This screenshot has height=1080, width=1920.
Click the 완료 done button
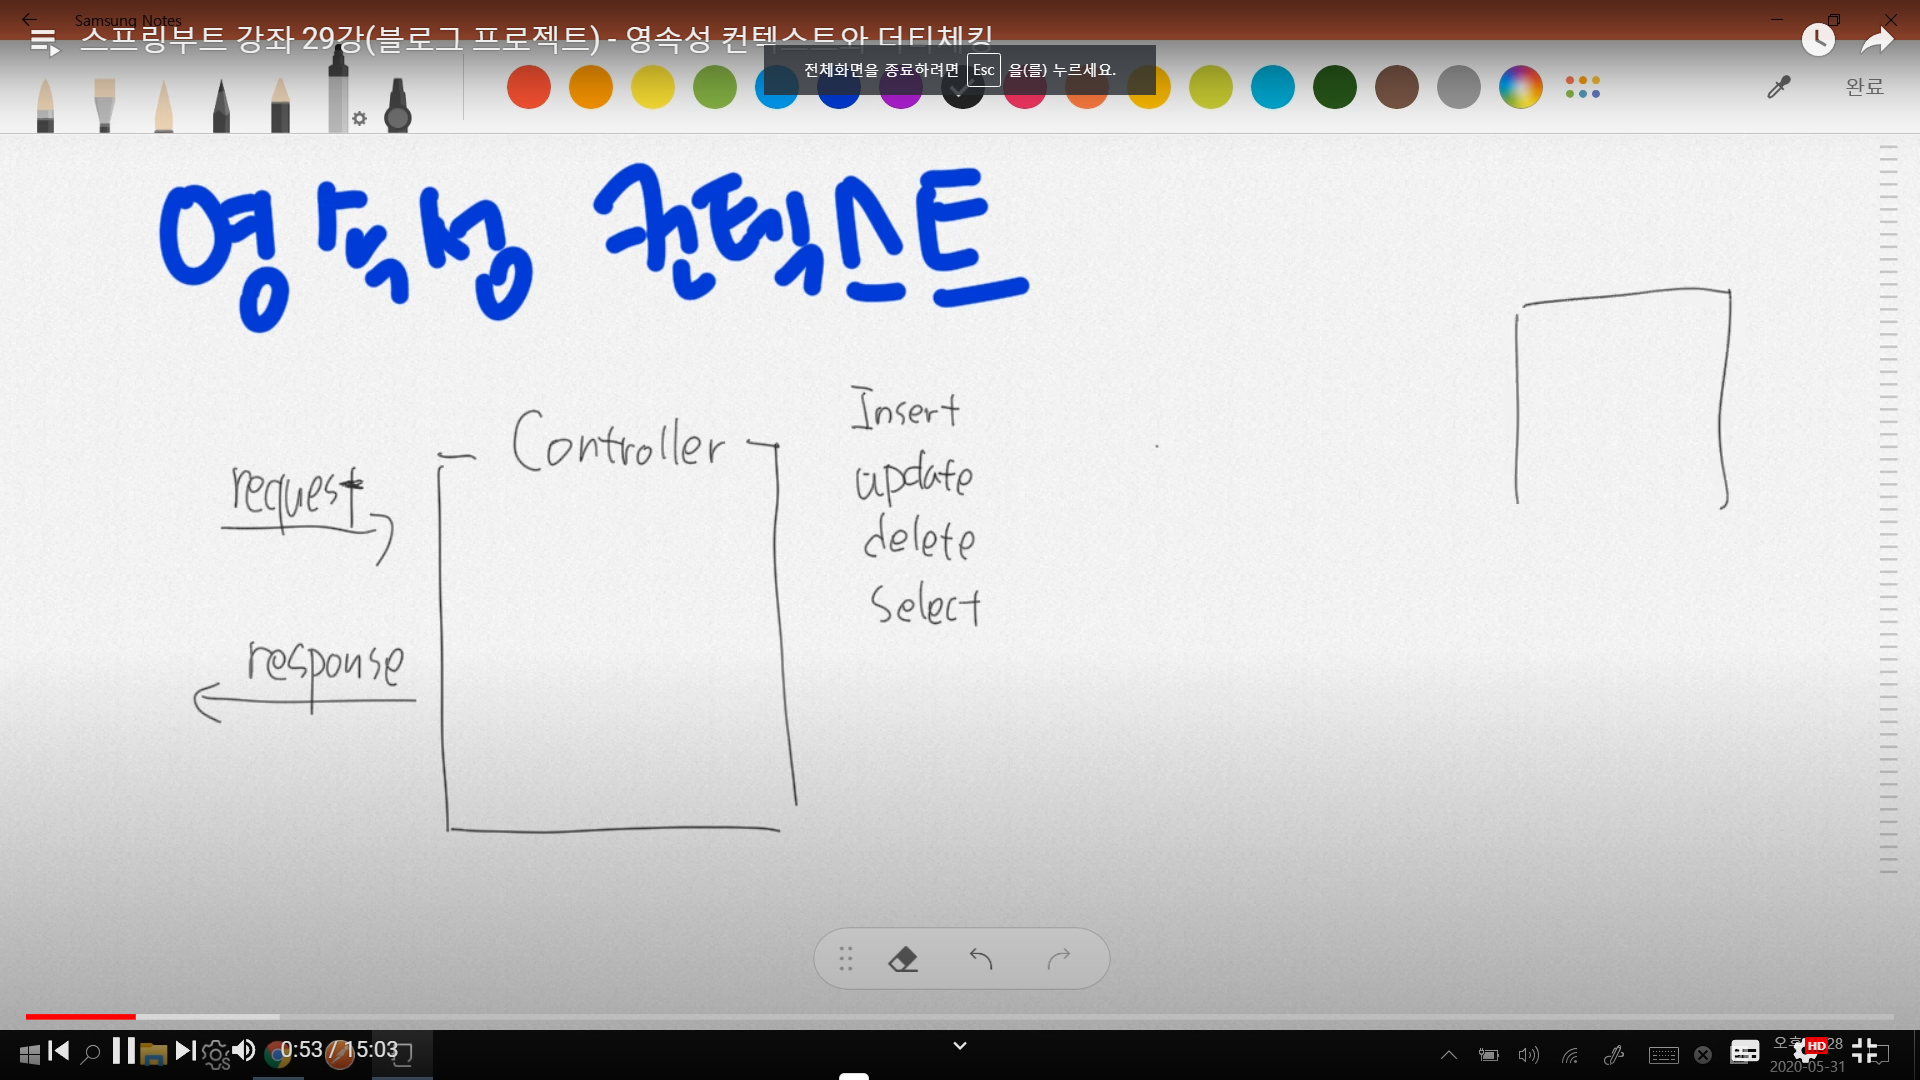[1864, 87]
